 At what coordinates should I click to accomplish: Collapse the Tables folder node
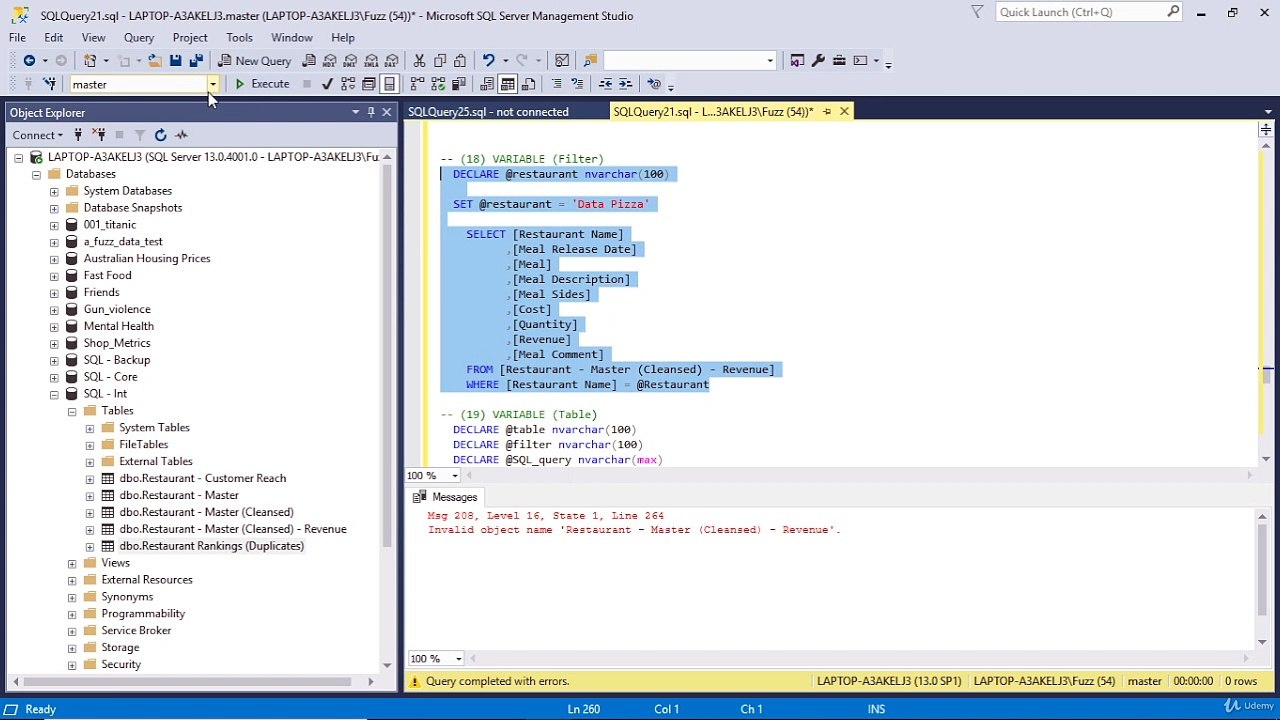point(72,411)
